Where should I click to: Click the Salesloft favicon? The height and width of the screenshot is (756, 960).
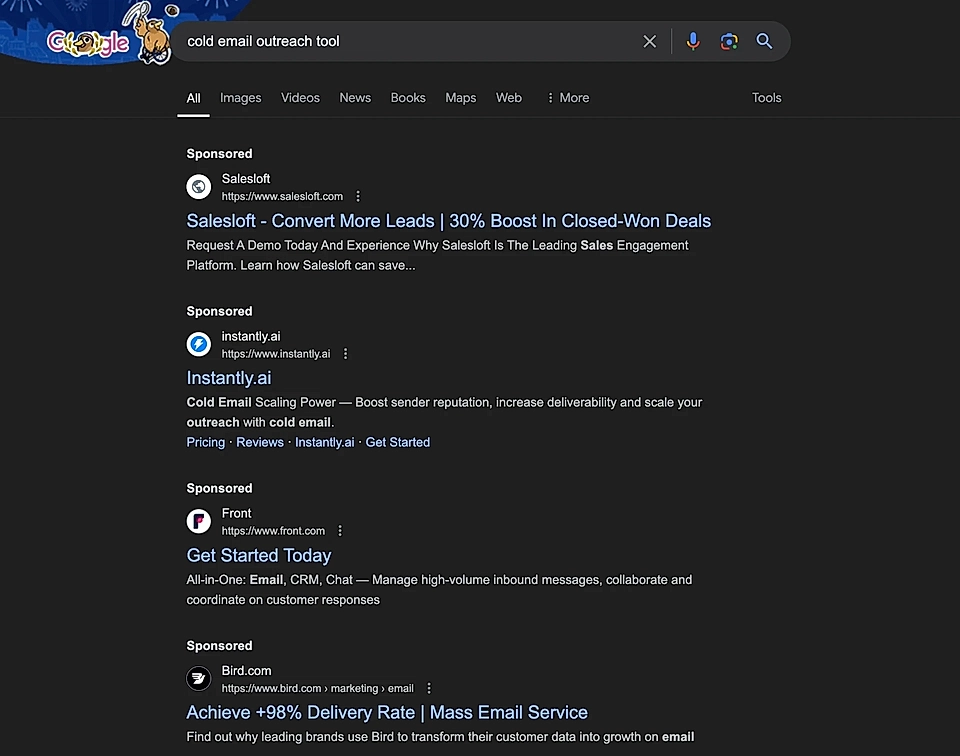(x=198, y=186)
